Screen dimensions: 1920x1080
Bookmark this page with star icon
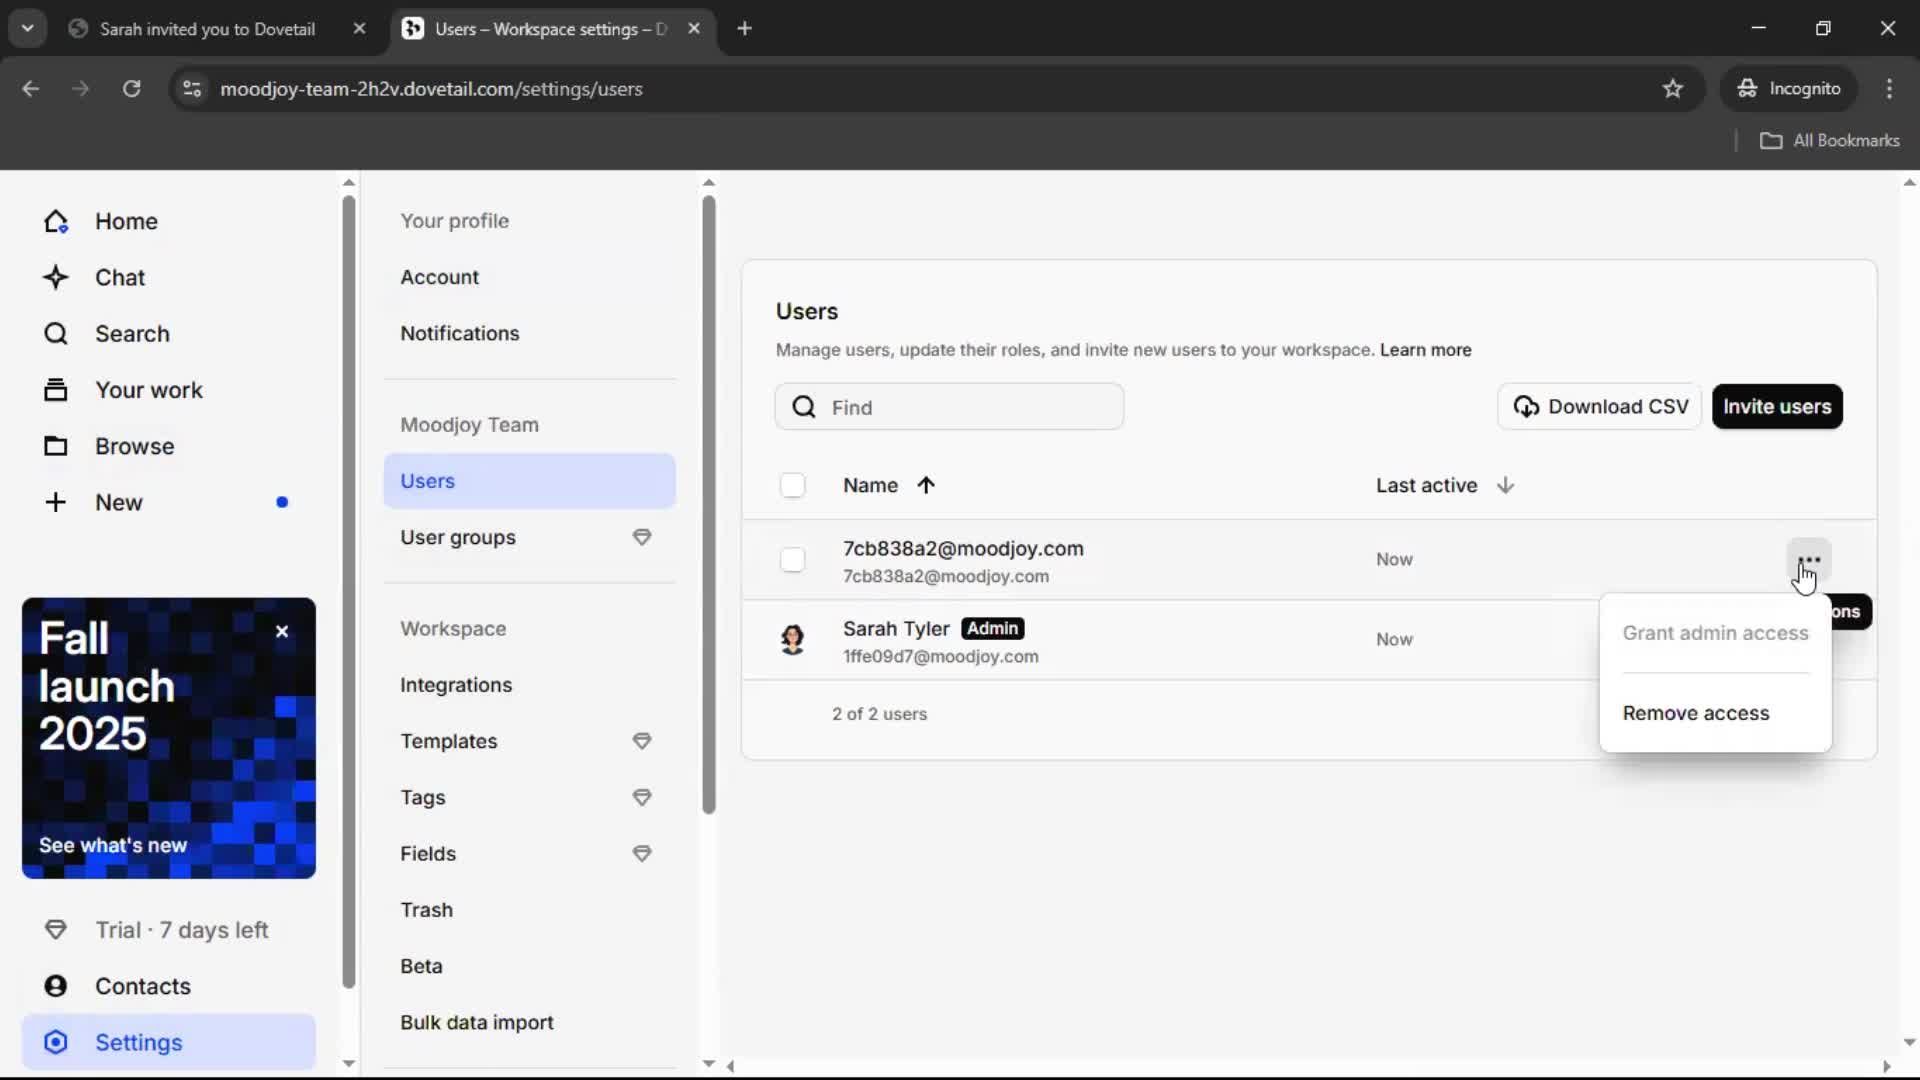click(1672, 89)
